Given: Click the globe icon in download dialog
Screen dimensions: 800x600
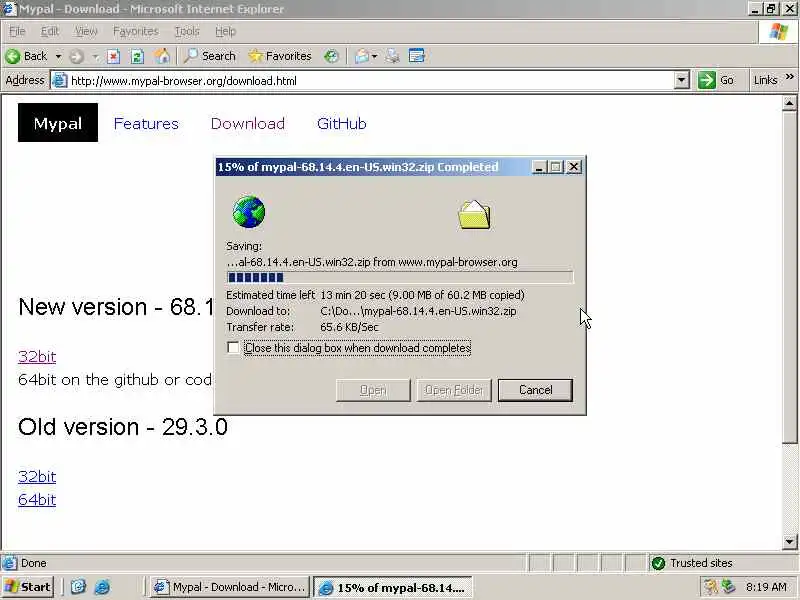Looking at the screenshot, I should pos(248,212).
